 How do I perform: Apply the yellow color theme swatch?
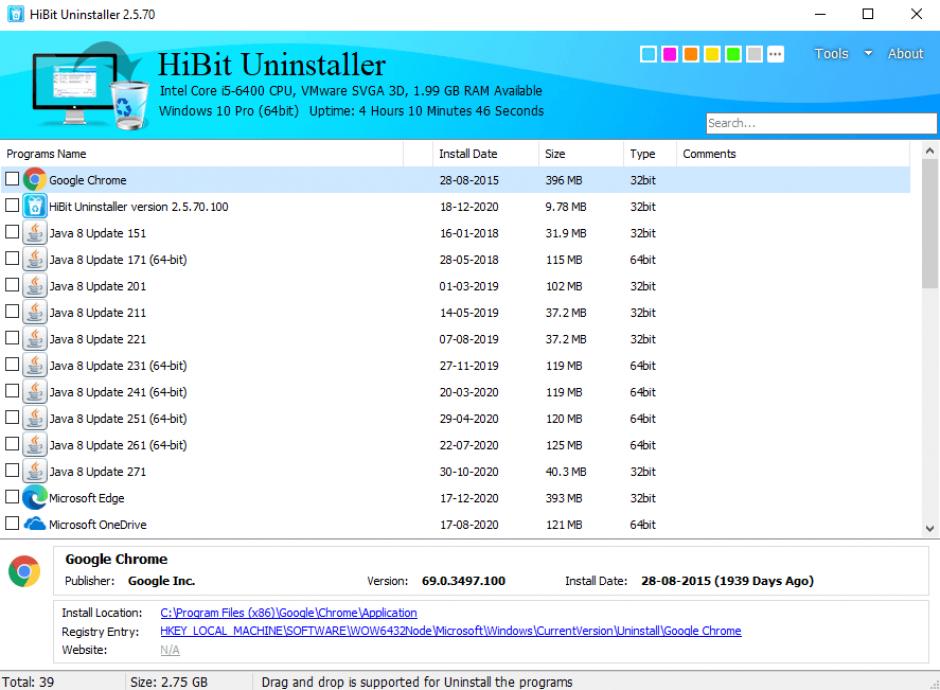click(712, 54)
